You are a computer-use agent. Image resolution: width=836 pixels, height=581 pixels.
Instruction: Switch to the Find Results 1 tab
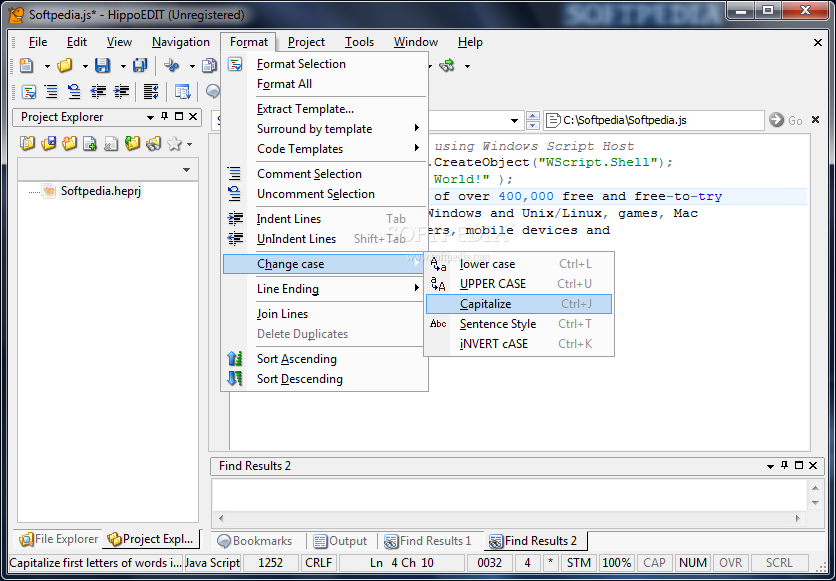coord(428,541)
